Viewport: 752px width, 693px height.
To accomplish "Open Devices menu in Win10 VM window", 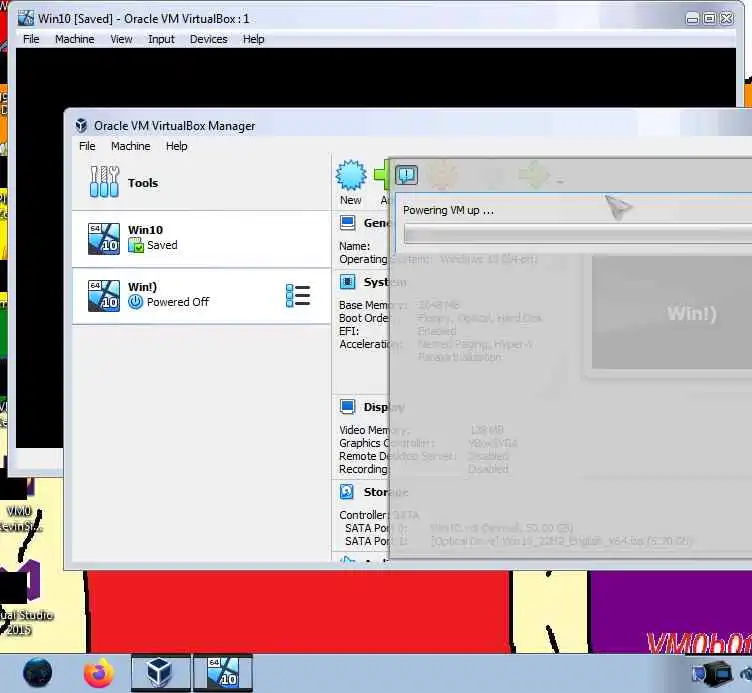I will point(209,39).
